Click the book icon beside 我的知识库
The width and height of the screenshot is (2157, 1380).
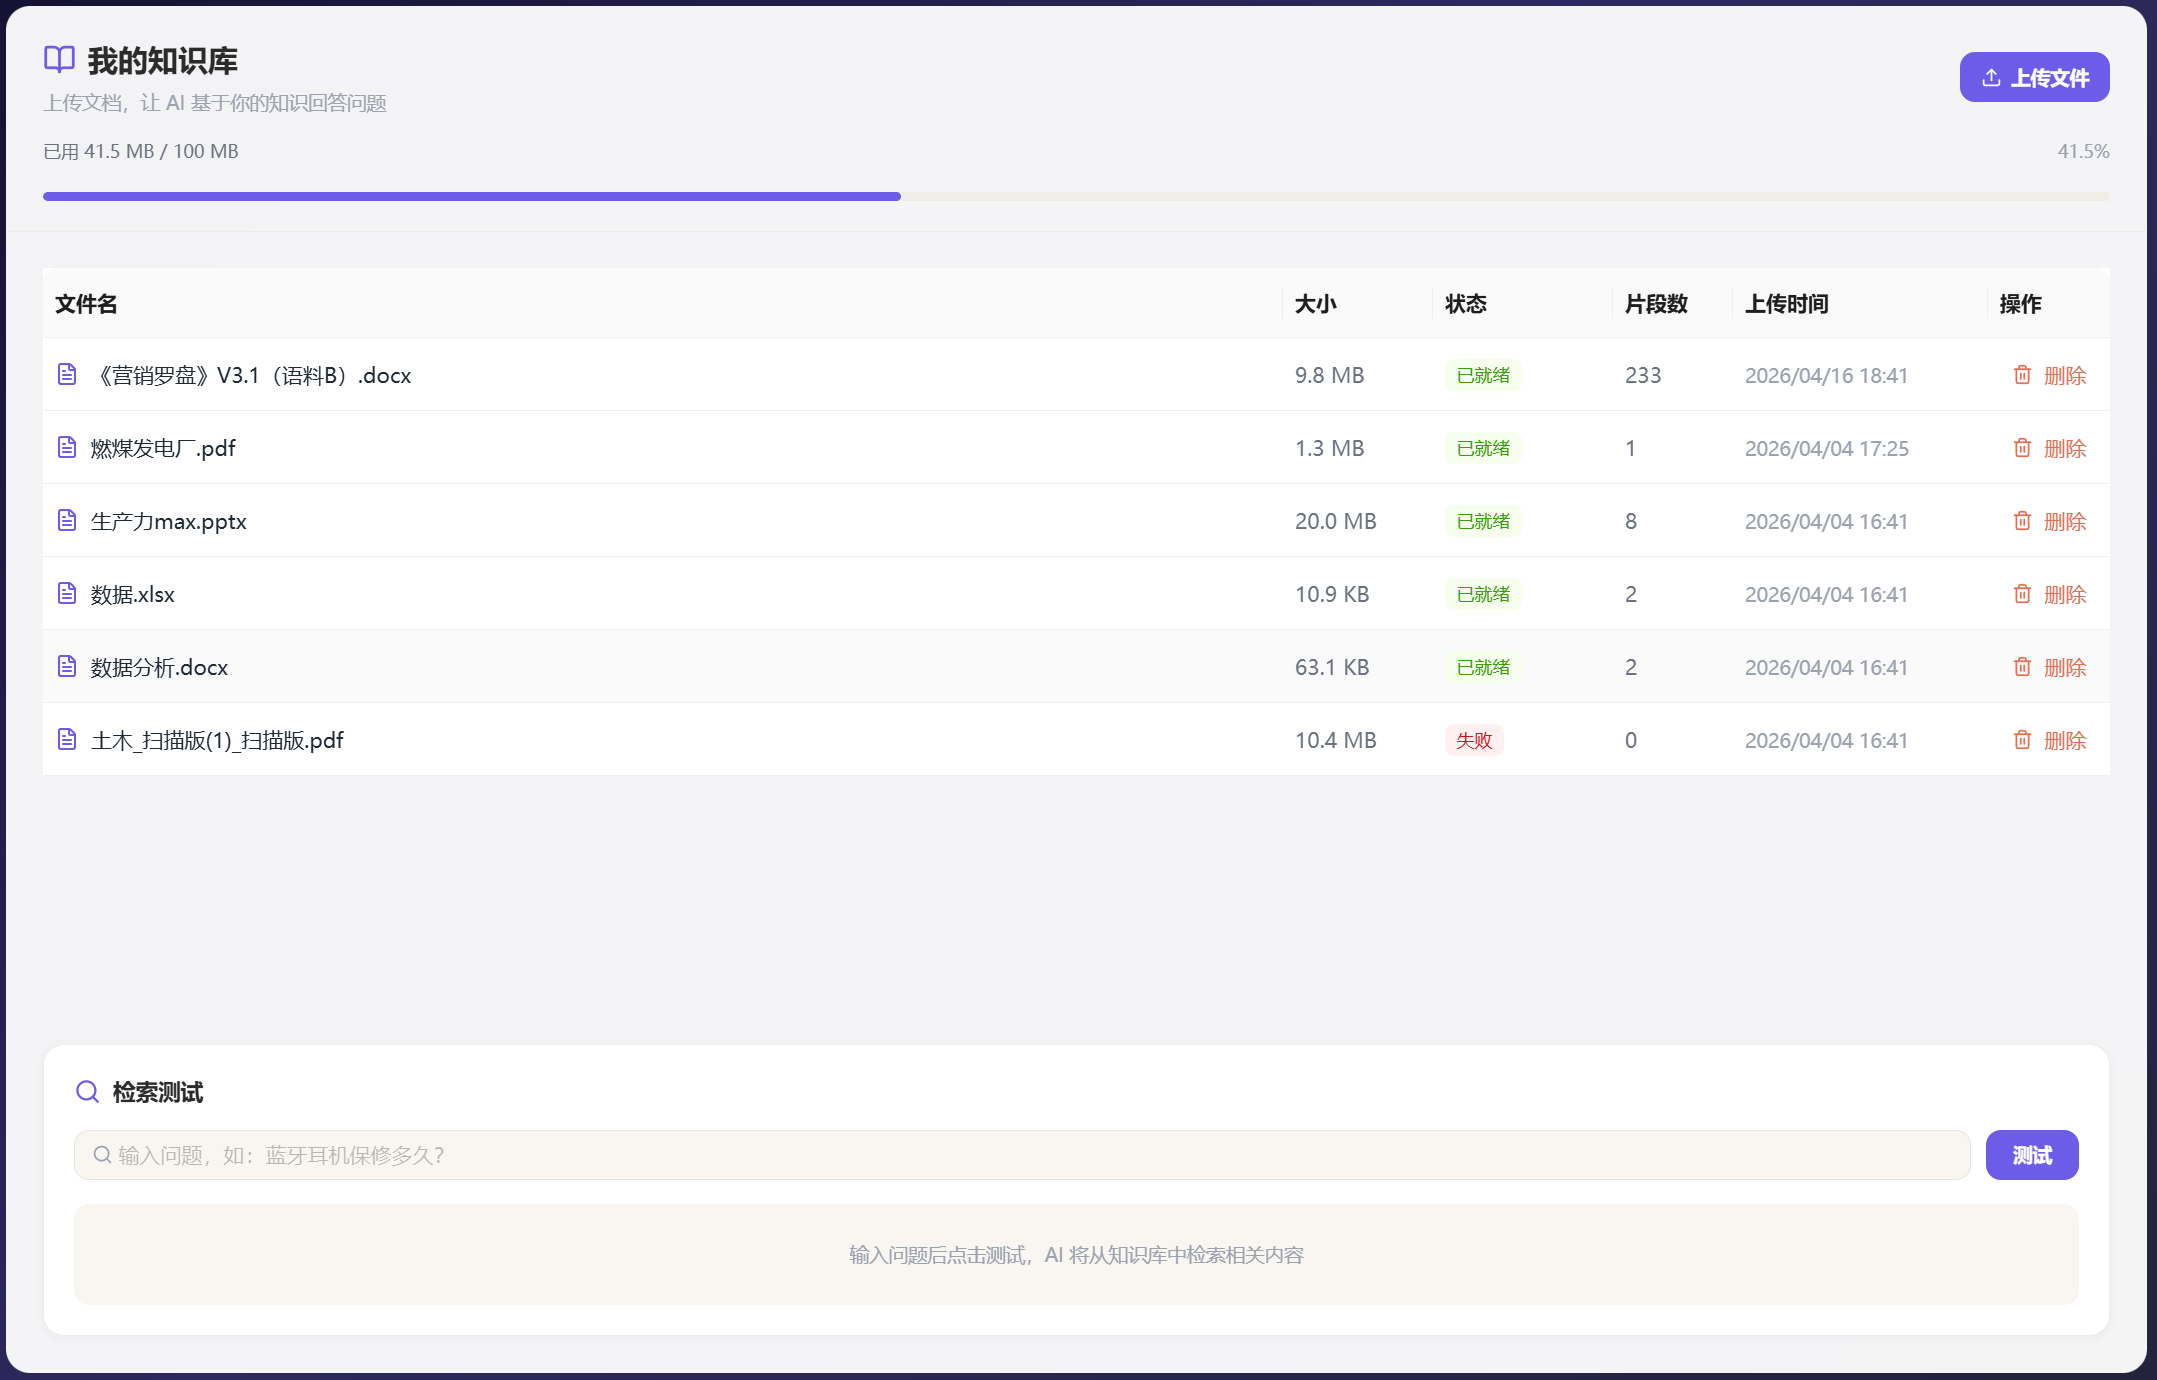tap(59, 60)
